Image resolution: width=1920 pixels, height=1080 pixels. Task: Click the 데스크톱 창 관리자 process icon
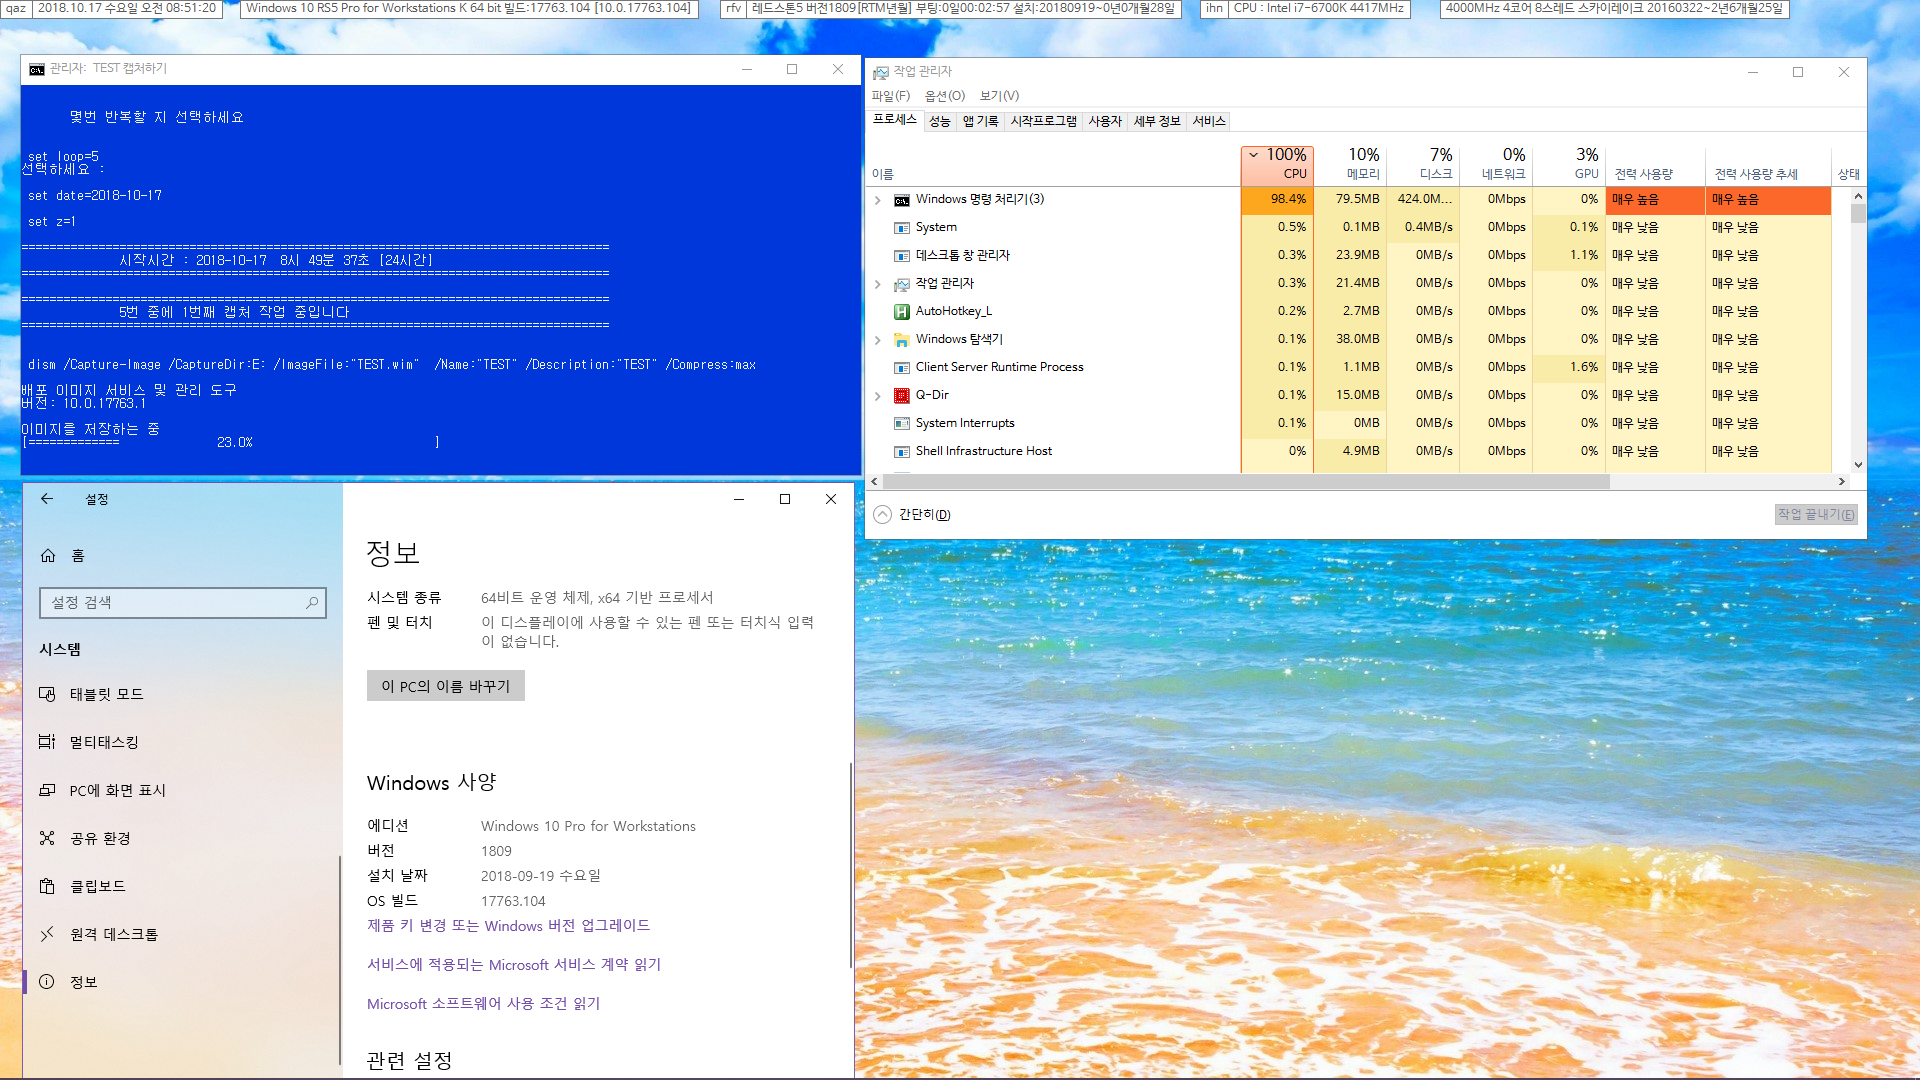(902, 256)
